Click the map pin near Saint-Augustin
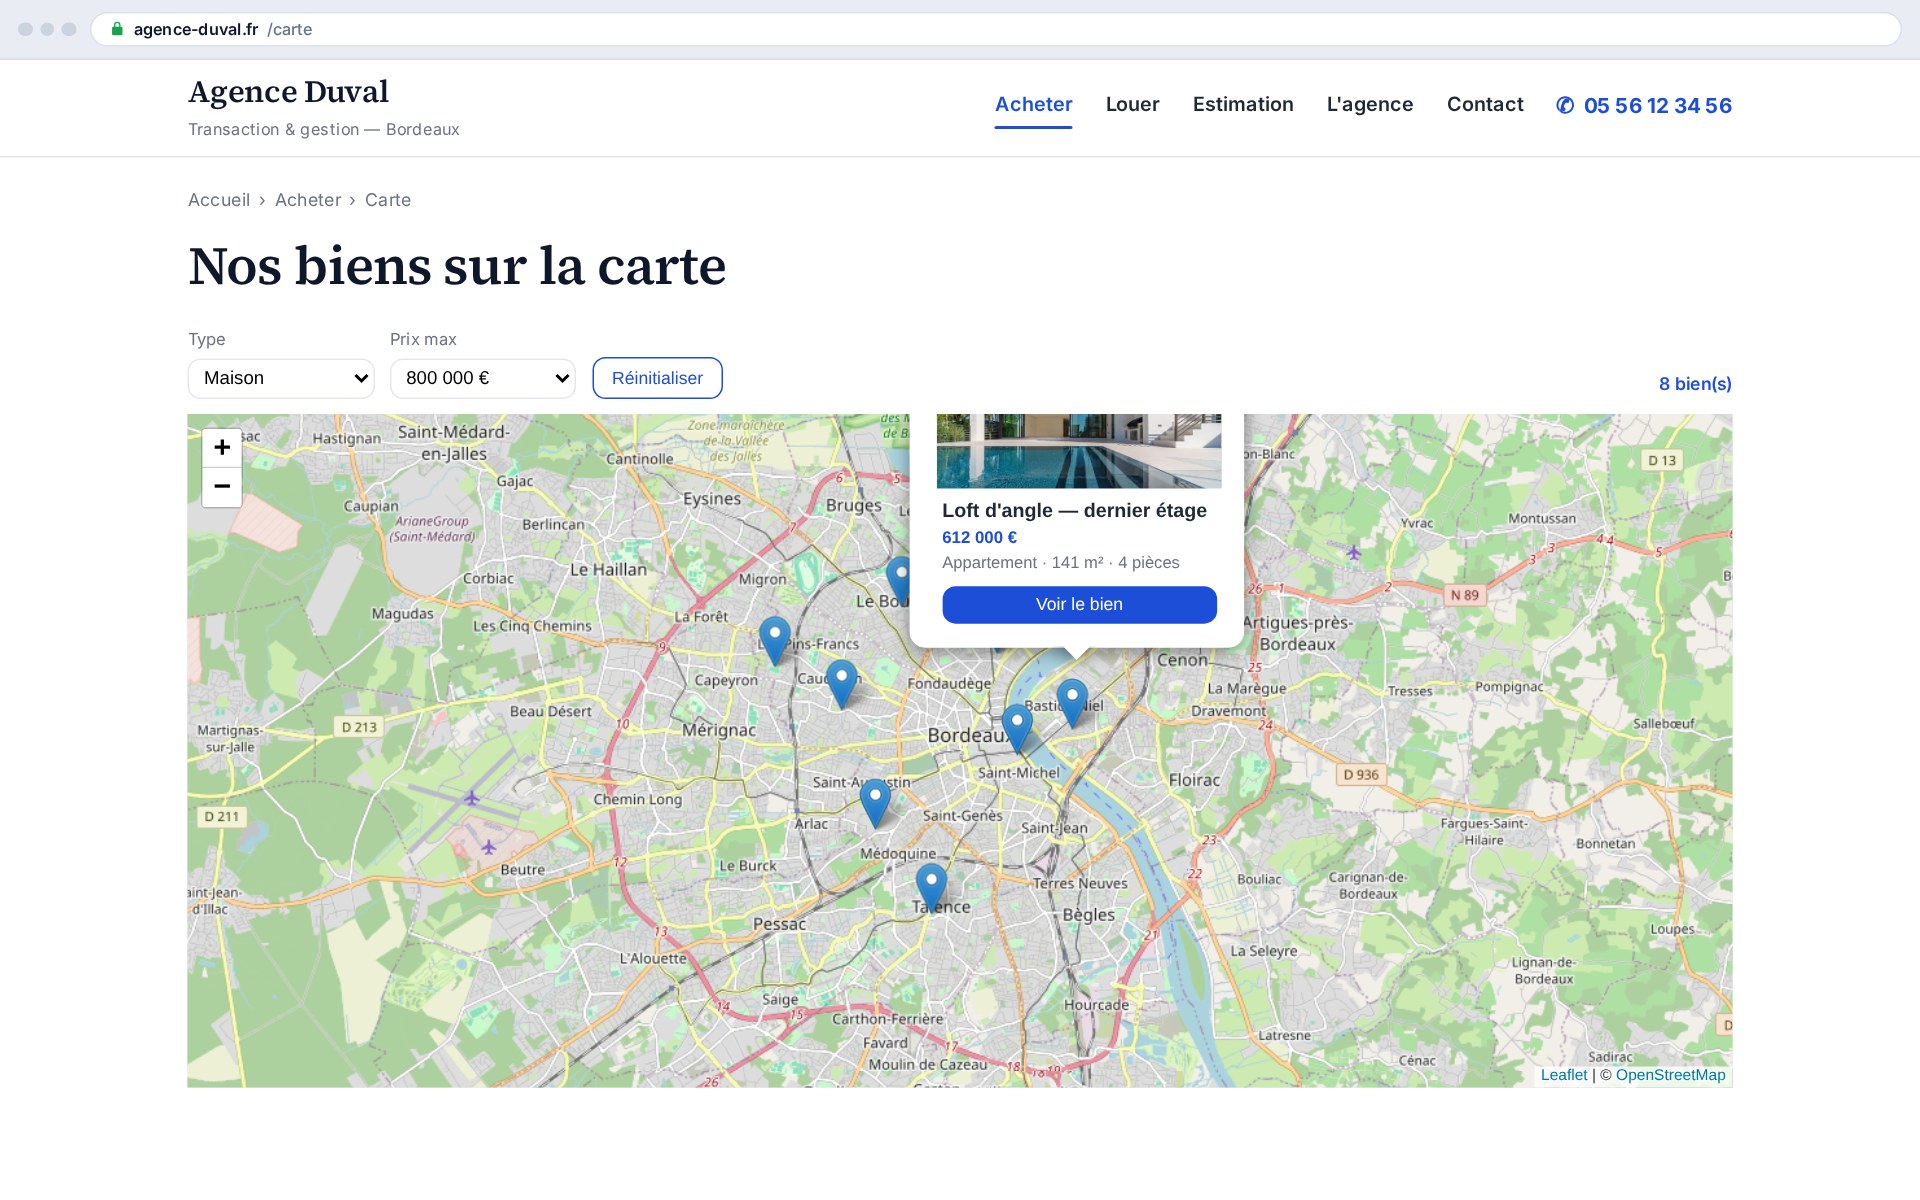 pyautogui.click(x=875, y=803)
